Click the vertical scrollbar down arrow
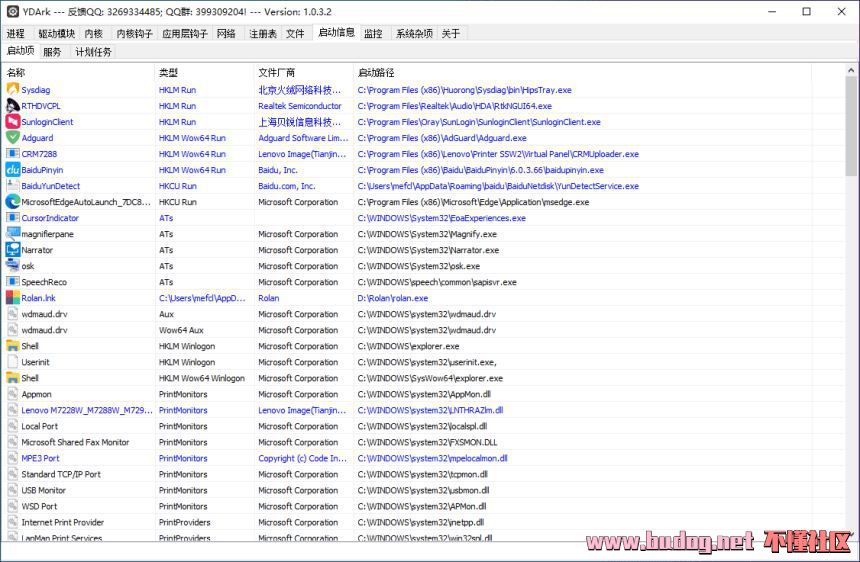860x562 pixels. click(851, 534)
